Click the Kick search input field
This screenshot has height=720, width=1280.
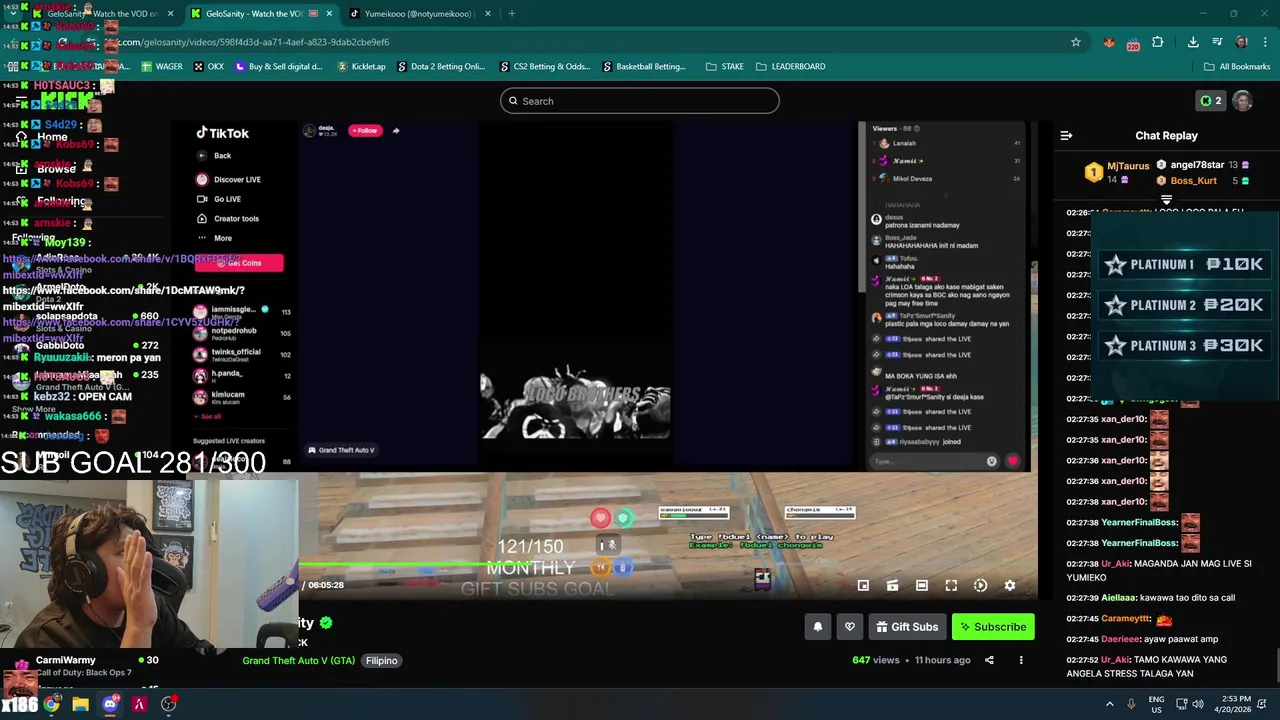click(x=639, y=101)
